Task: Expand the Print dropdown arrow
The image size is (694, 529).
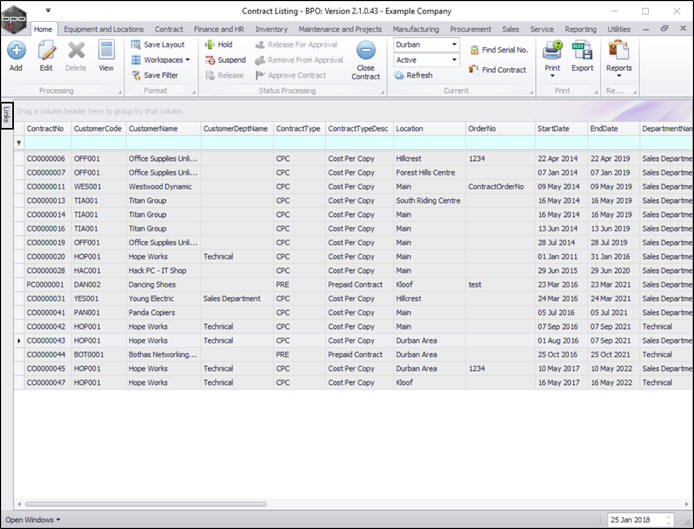Action: pos(552,76)
